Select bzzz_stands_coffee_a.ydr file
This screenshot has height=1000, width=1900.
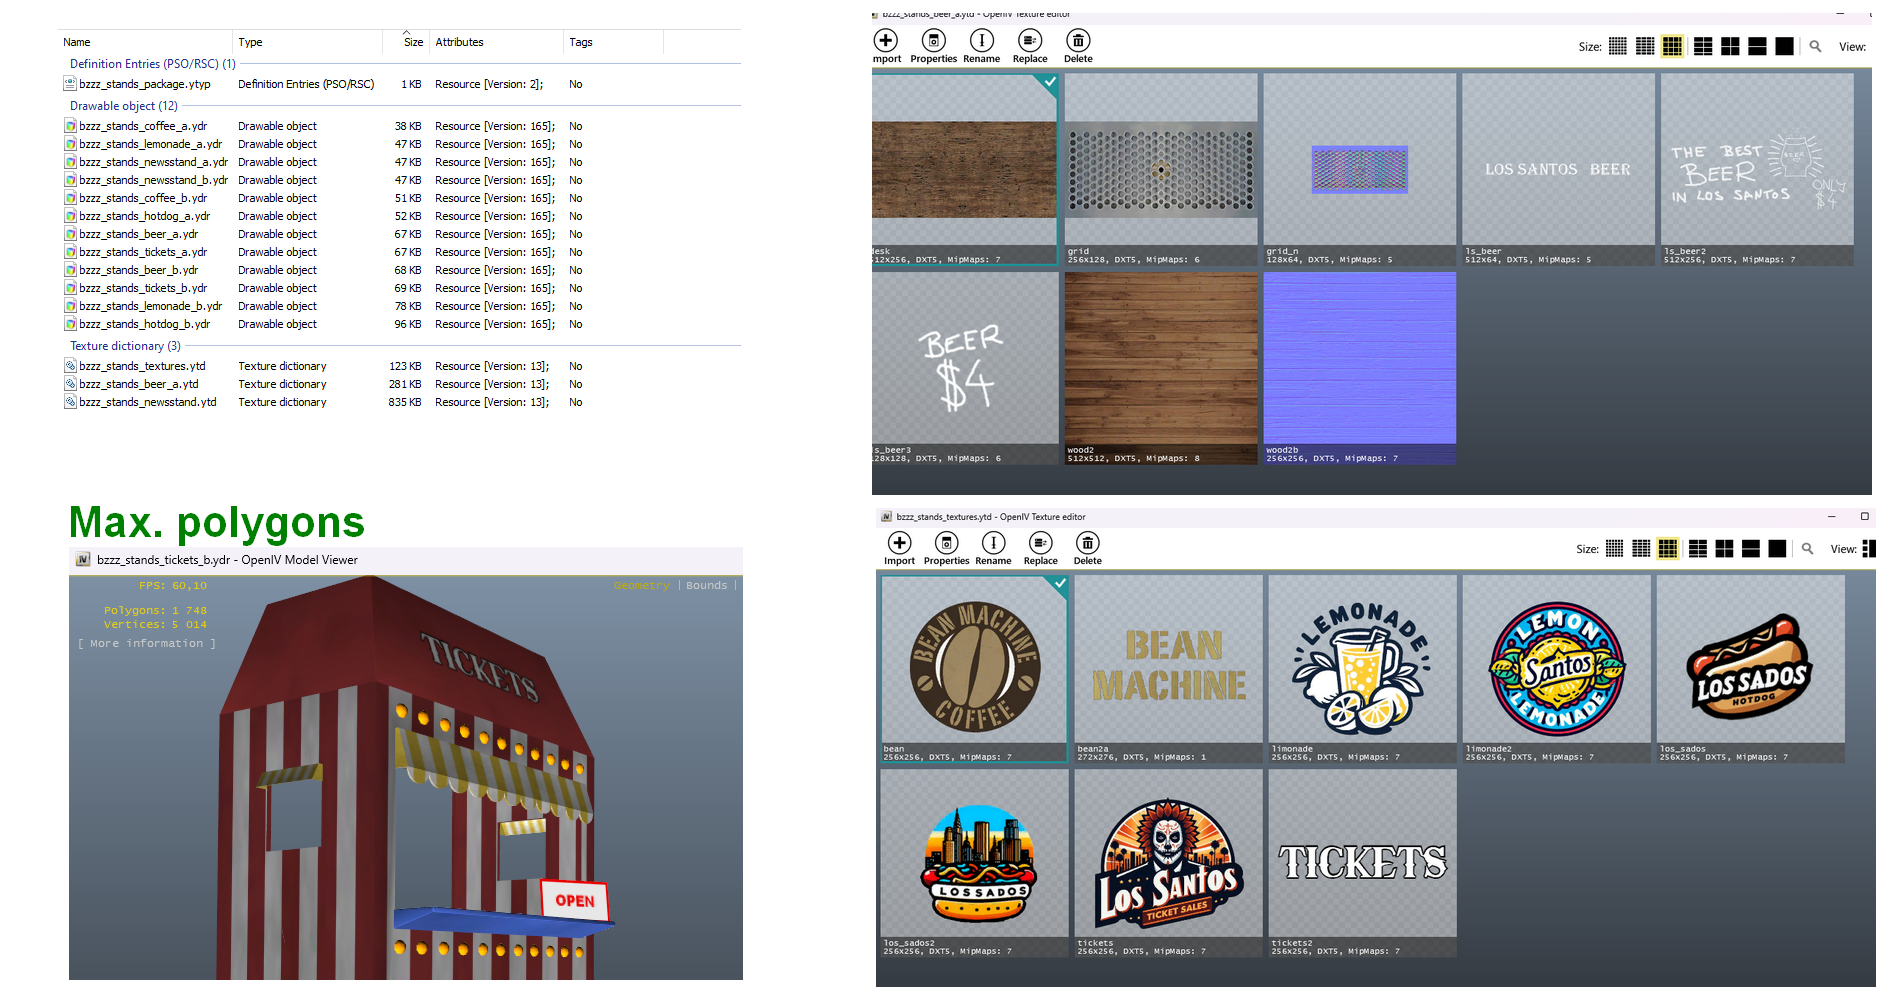pyautogui.click(x=143, y=126)
